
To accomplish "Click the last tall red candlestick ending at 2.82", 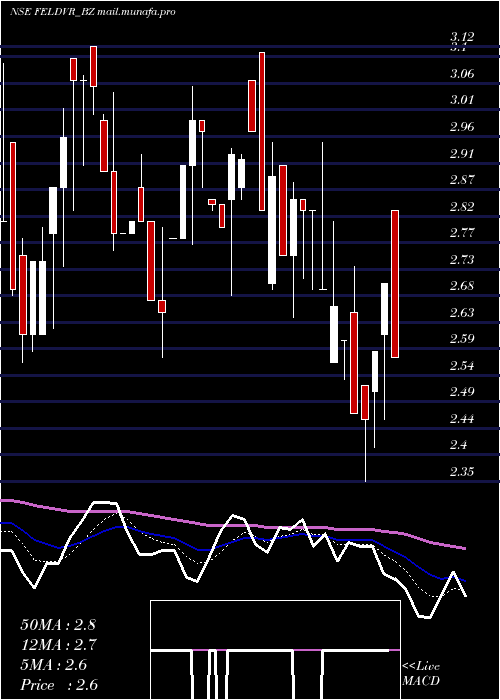I will tap(395, 284).
